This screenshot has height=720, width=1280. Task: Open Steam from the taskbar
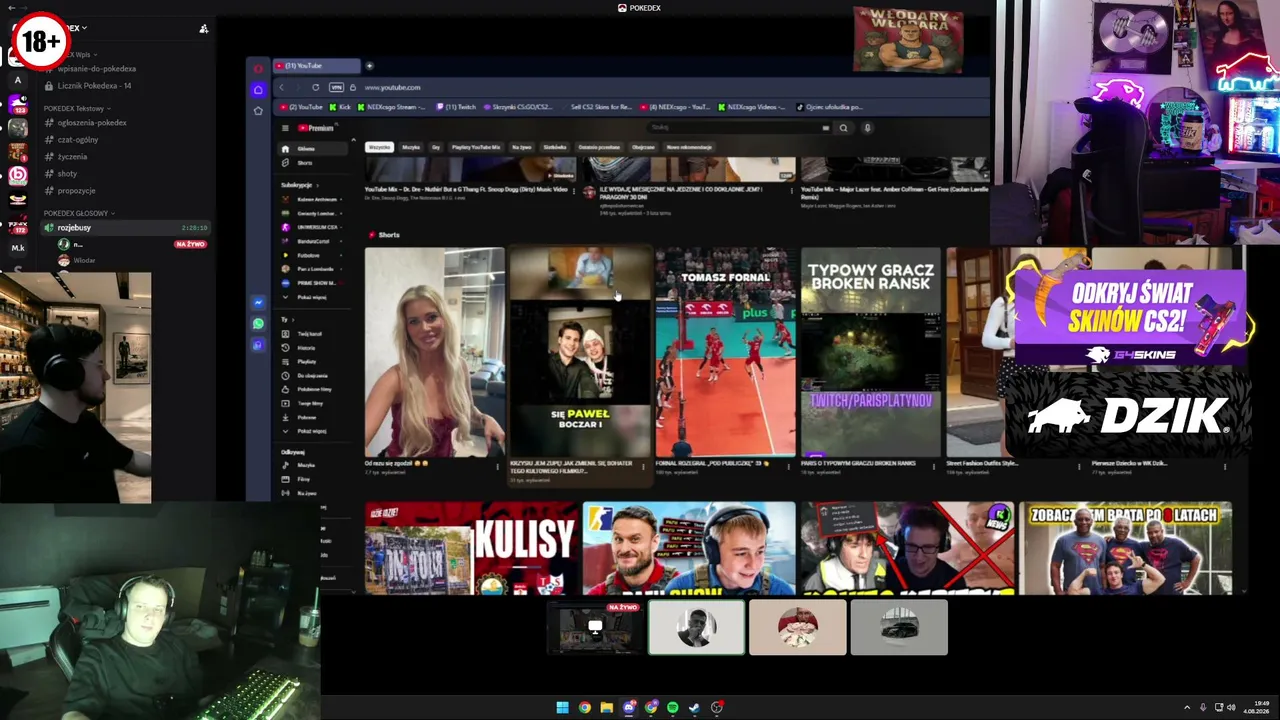point(694,708)
